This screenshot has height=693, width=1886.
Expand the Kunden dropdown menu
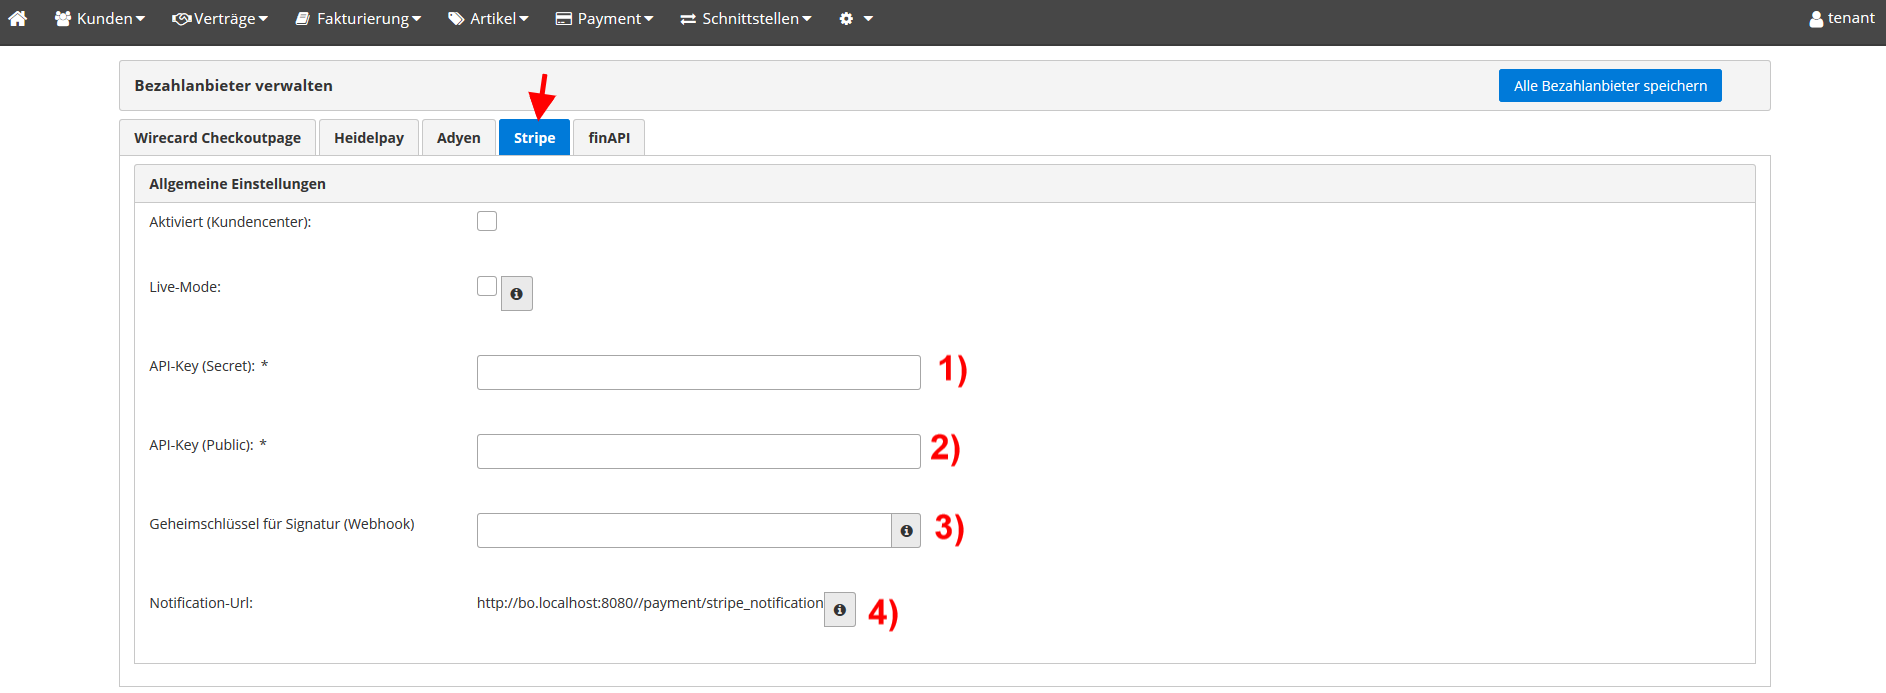click(100, 19)
